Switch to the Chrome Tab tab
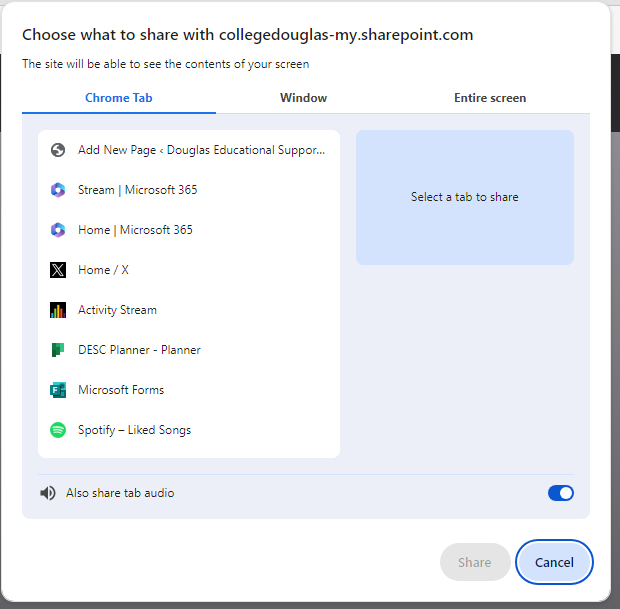This screenshot has width=620, height=609. [x=119, y=98]
